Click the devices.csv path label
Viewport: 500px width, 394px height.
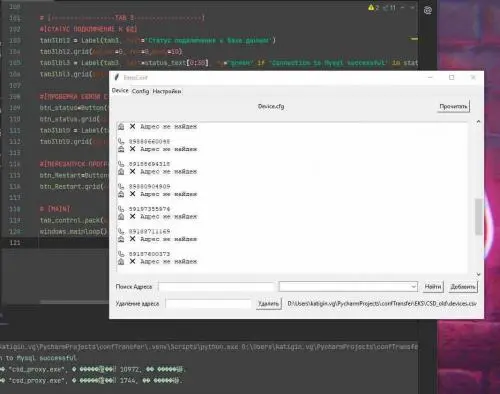pos(382,304)
